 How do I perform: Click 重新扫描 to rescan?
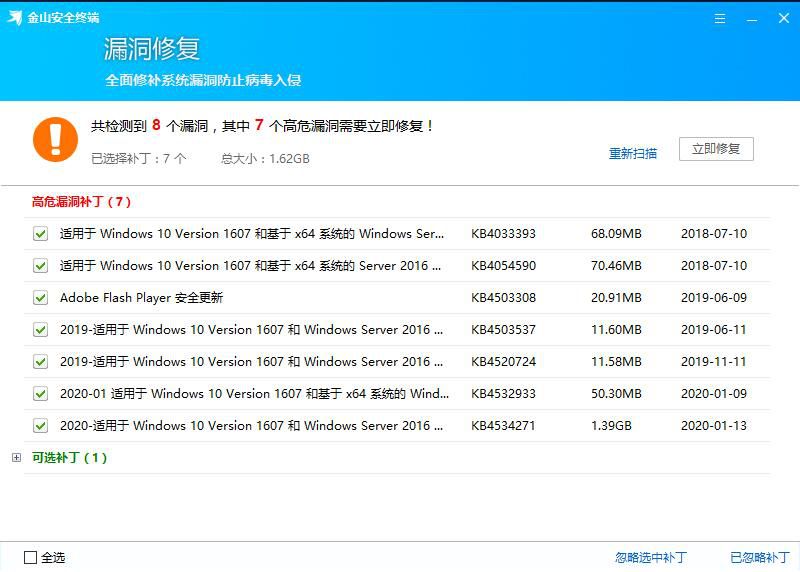coord(633,153)
